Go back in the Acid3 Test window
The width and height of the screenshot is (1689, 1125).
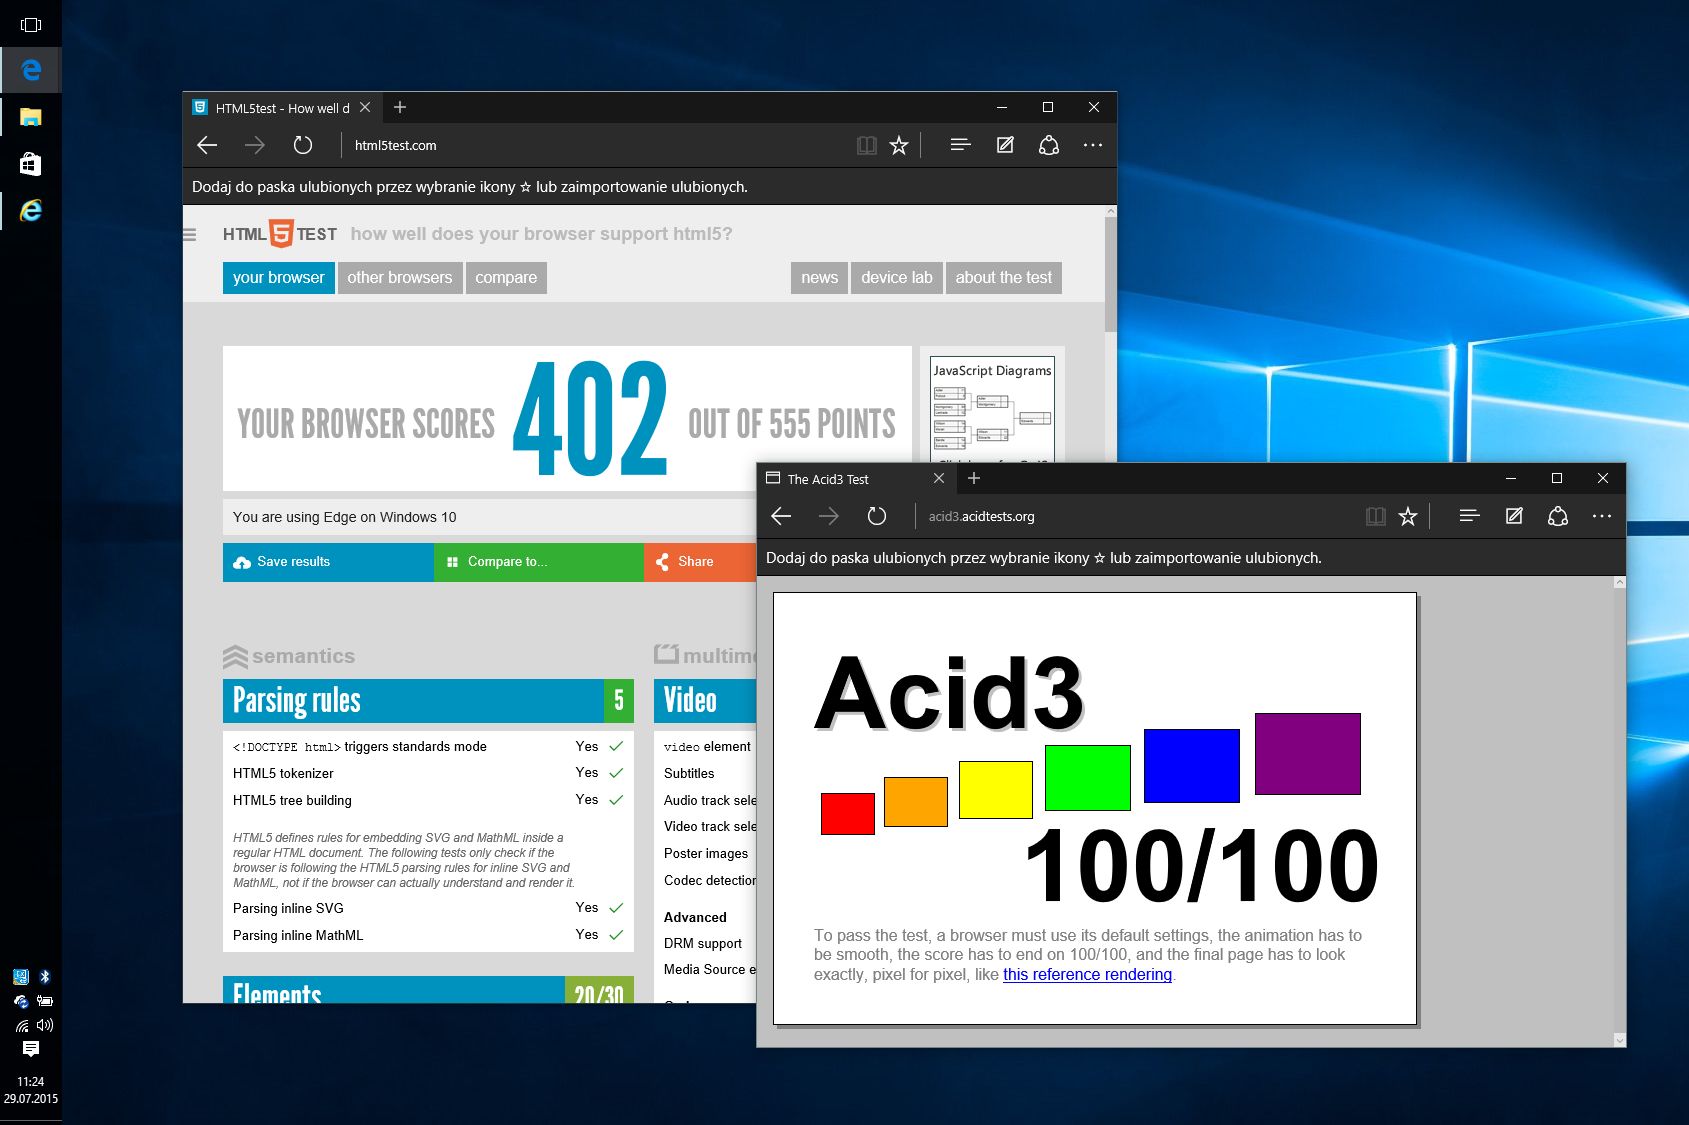coord(781,516)
